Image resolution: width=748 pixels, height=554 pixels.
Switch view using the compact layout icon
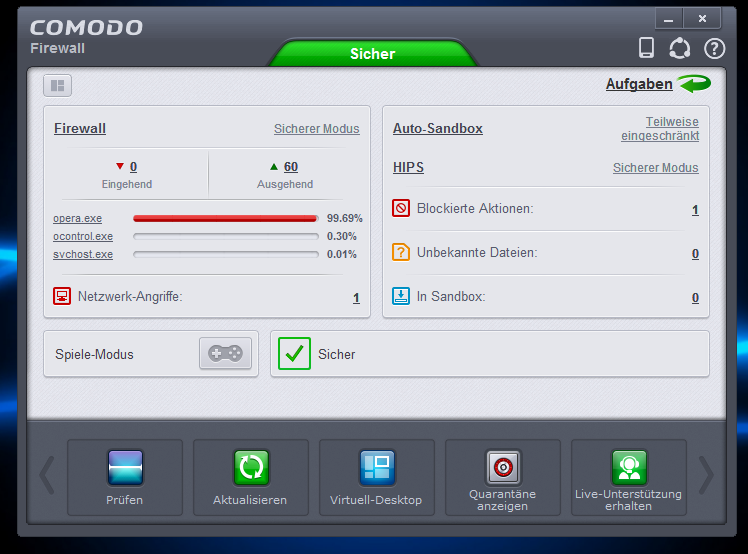click(x=57, y=85)
